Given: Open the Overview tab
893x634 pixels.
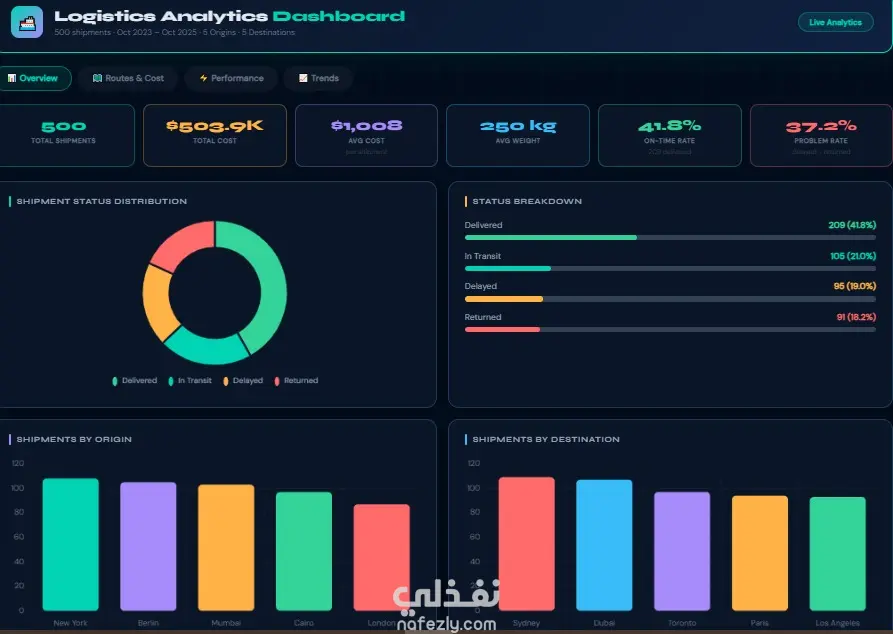Looking at the screenshot, I should 33,78.
